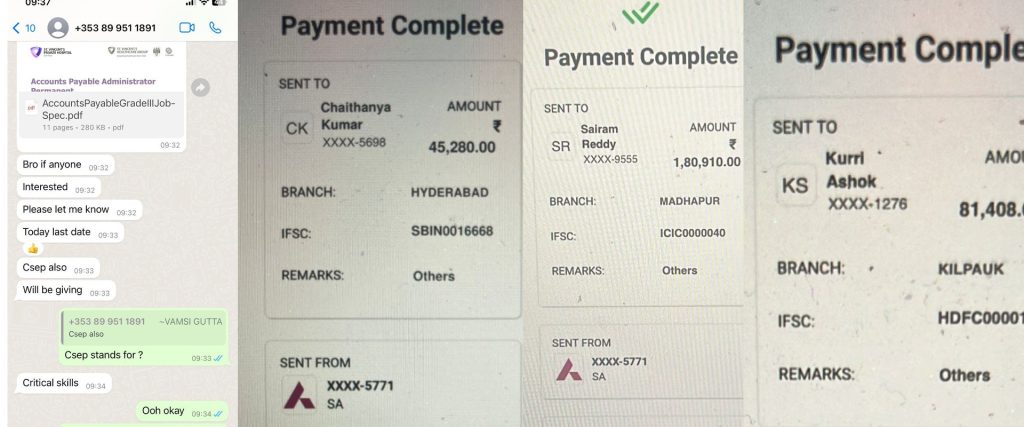Click the Chaithanya Kumar recipient name
This screenshot has height=427, width=1024.
[355, 116]
